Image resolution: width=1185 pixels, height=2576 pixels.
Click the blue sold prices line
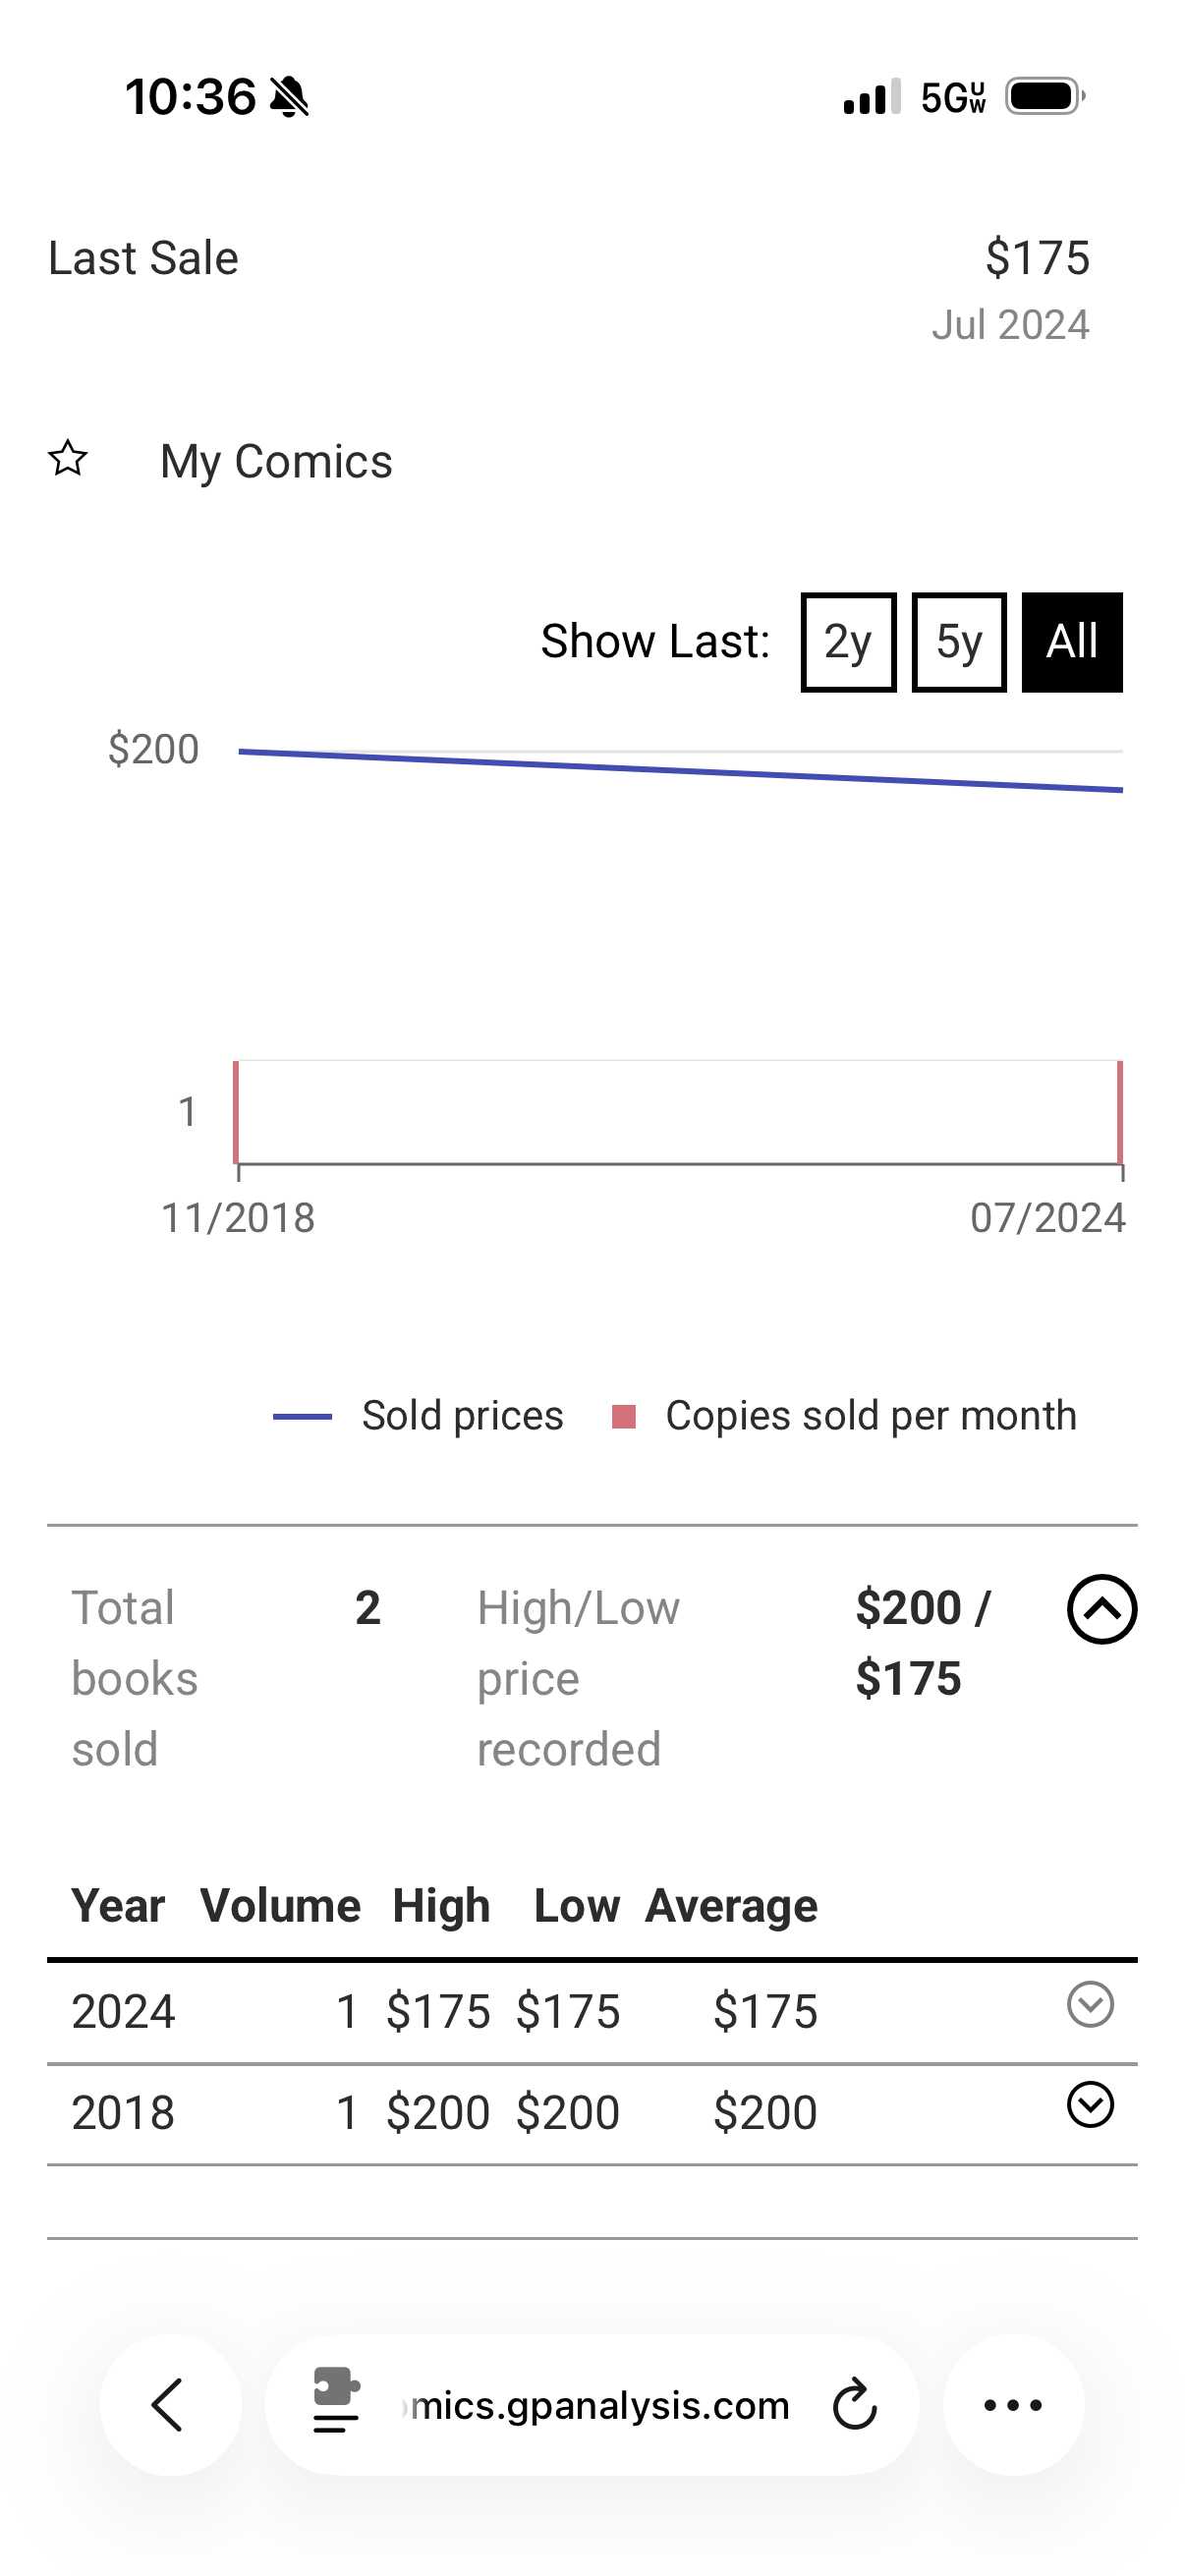point(680,770)
